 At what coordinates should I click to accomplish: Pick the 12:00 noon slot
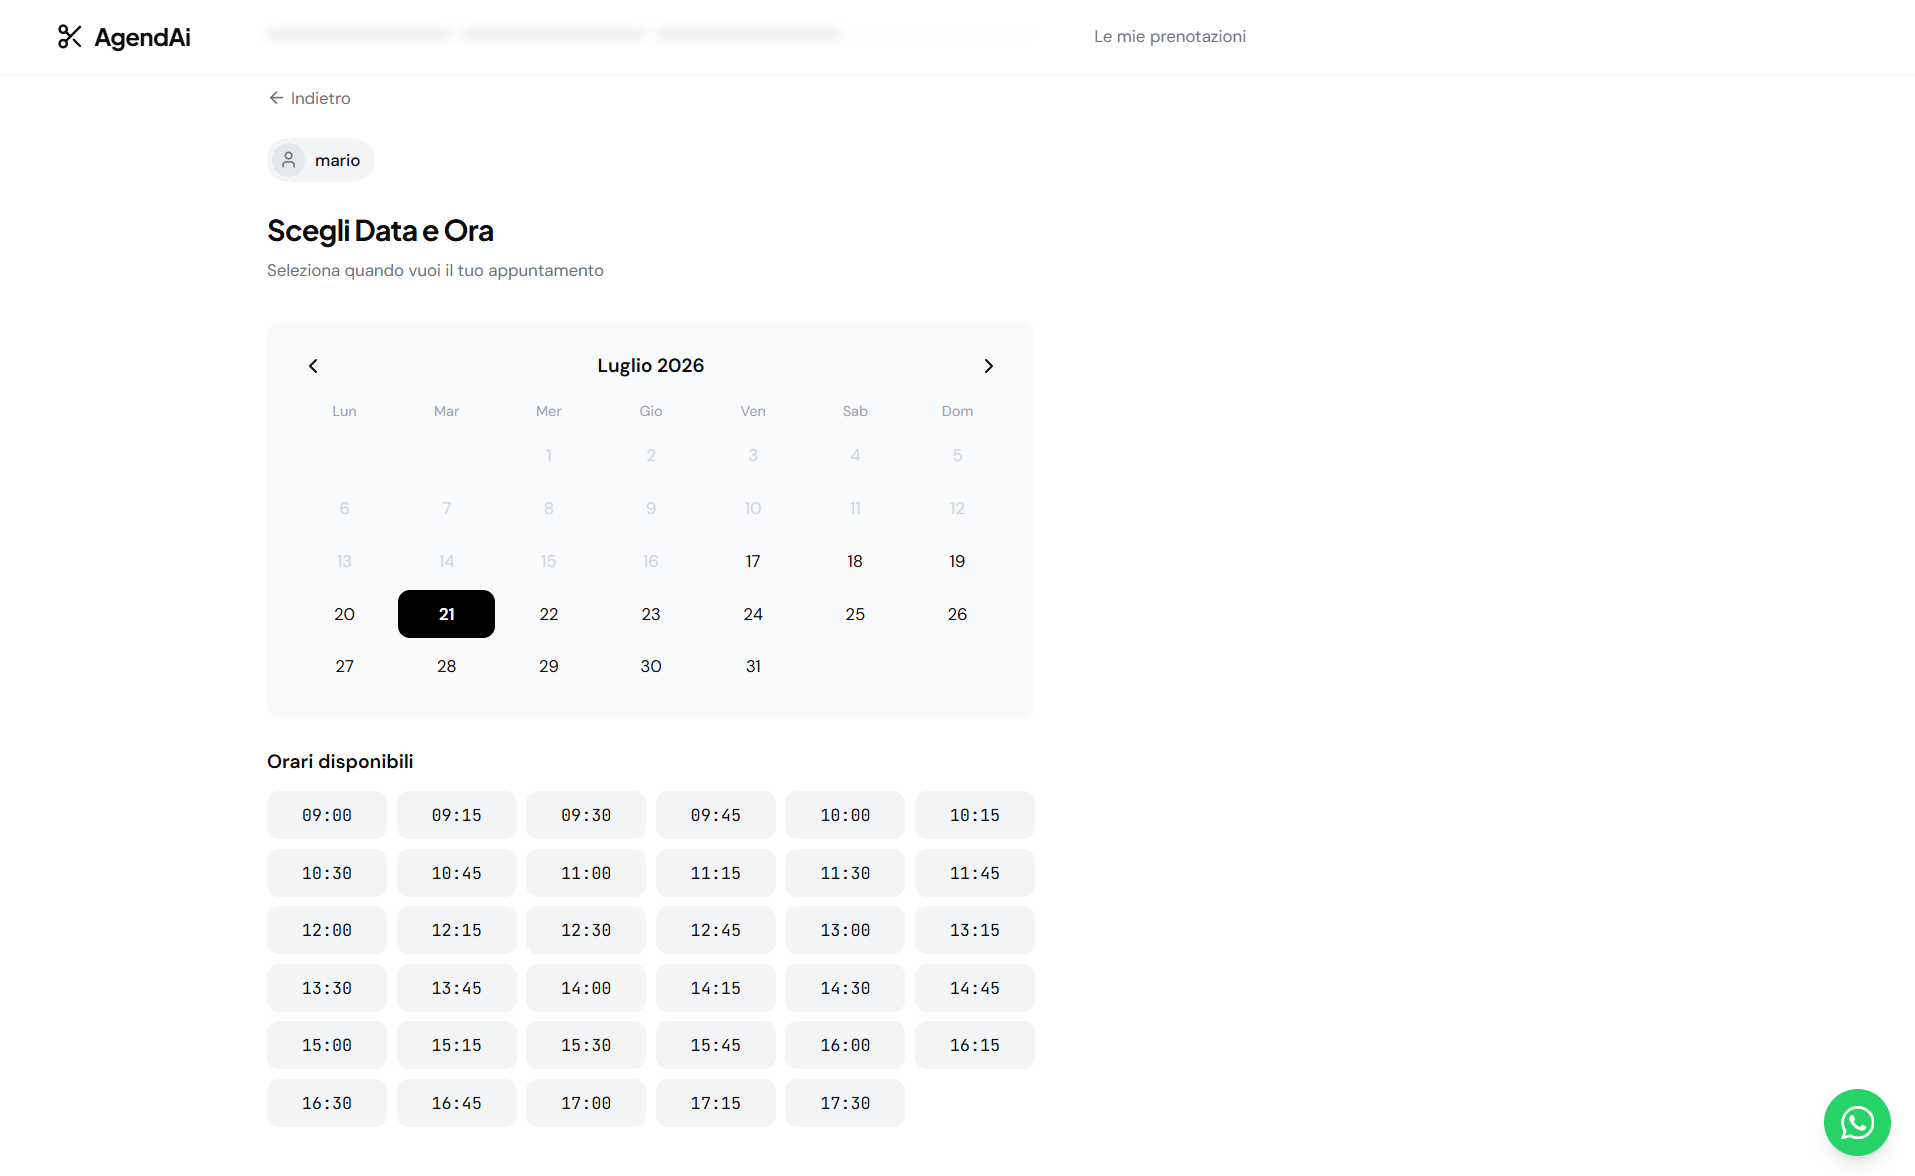(x=327, y=930)
